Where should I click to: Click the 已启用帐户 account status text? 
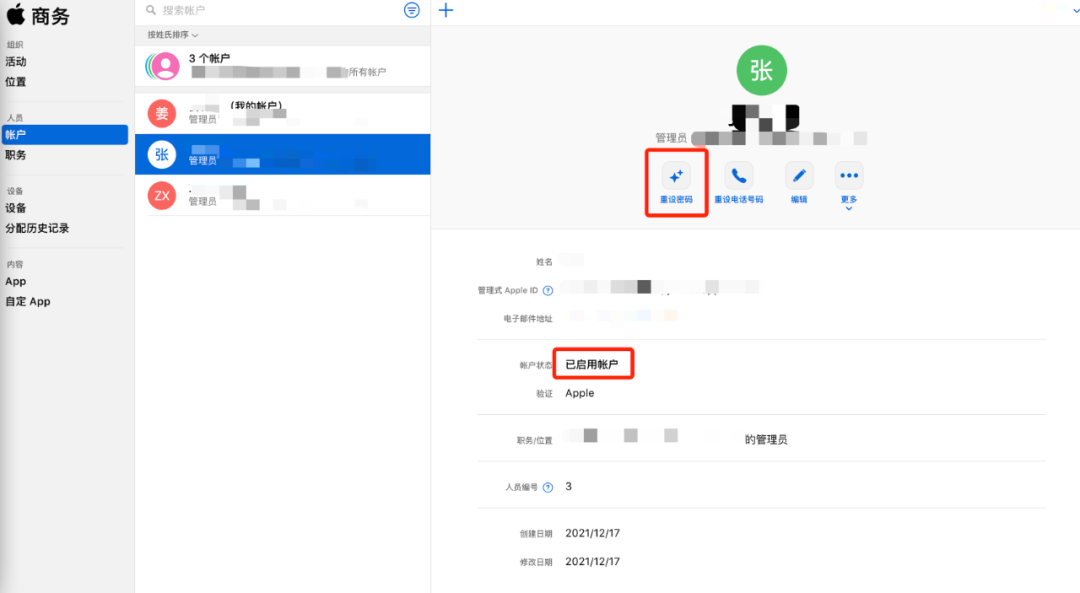tap(592, 364)
